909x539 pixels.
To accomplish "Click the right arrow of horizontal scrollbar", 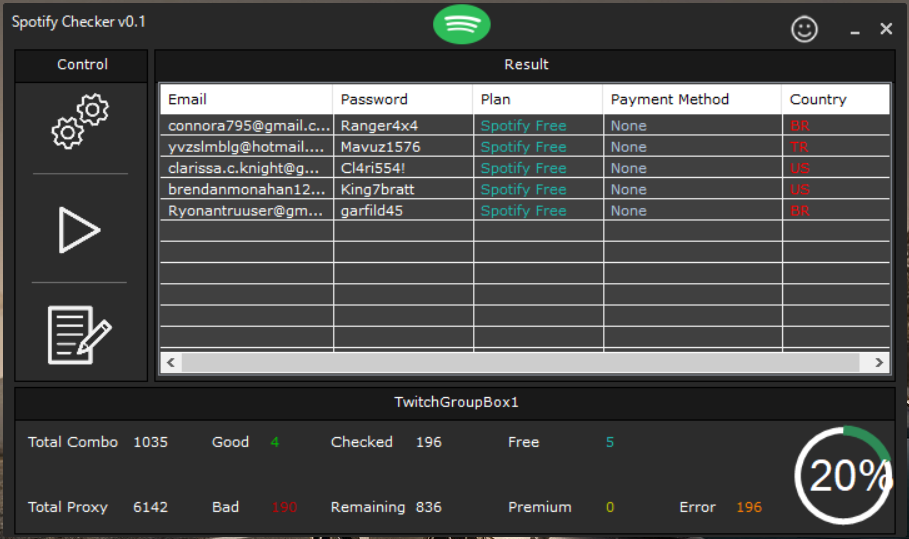I will click(x=879, y=362).
